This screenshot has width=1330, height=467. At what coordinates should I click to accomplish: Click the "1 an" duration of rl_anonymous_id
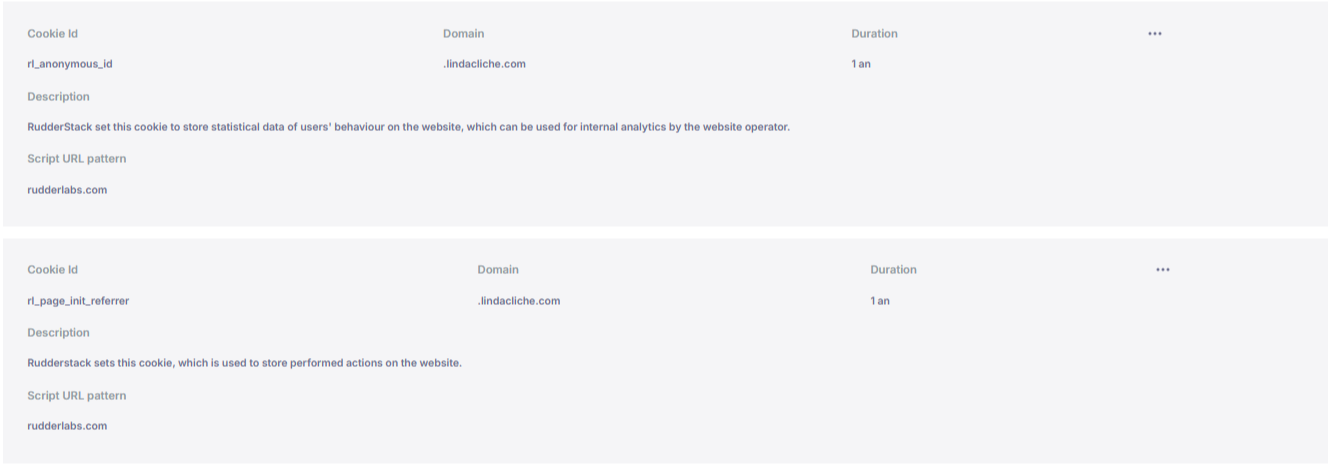coord(861,64)
